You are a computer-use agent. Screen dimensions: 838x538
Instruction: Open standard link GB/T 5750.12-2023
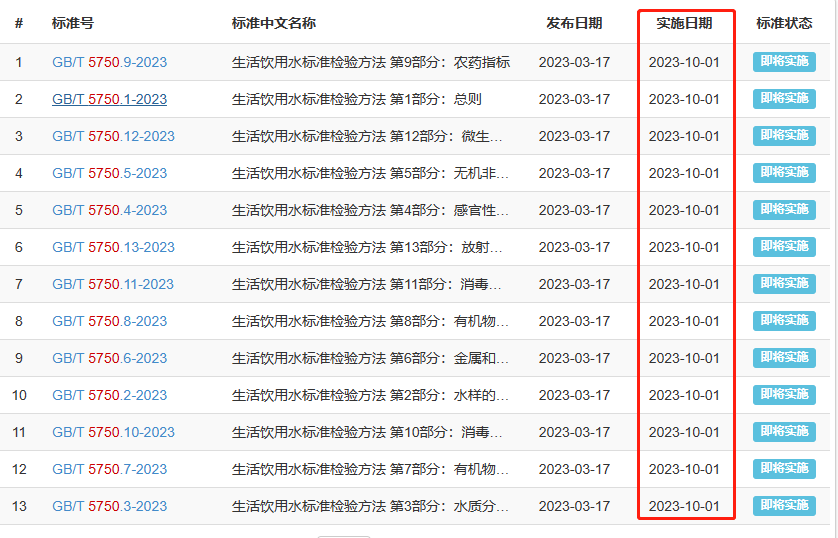113,136
